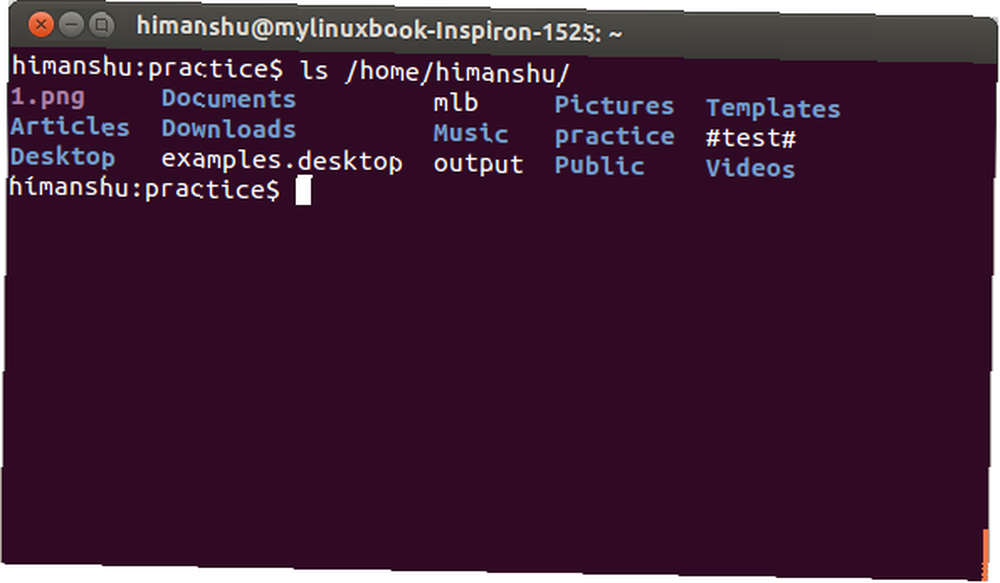Screen dimensions: 1000x583
Task: Maximize the terminal window
Action: [x=101, y=26]
